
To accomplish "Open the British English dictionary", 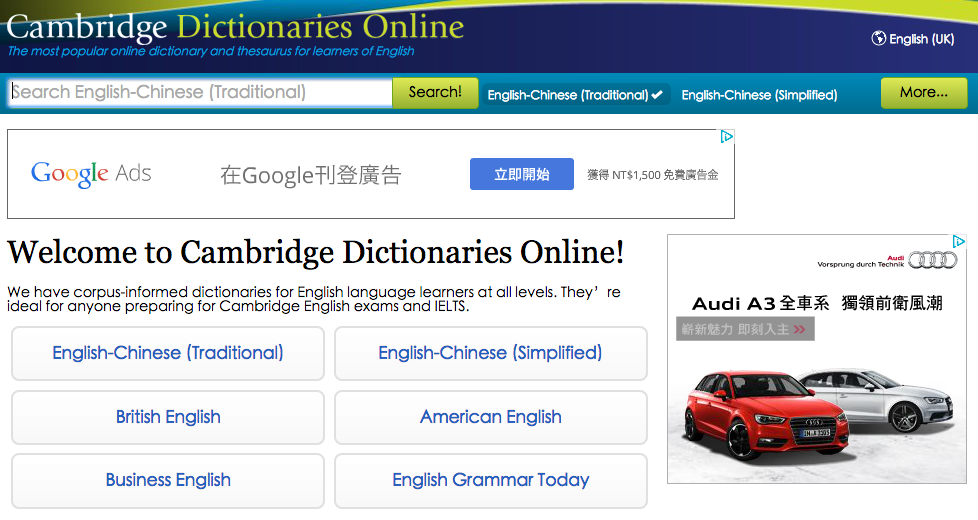I will 168,416.
